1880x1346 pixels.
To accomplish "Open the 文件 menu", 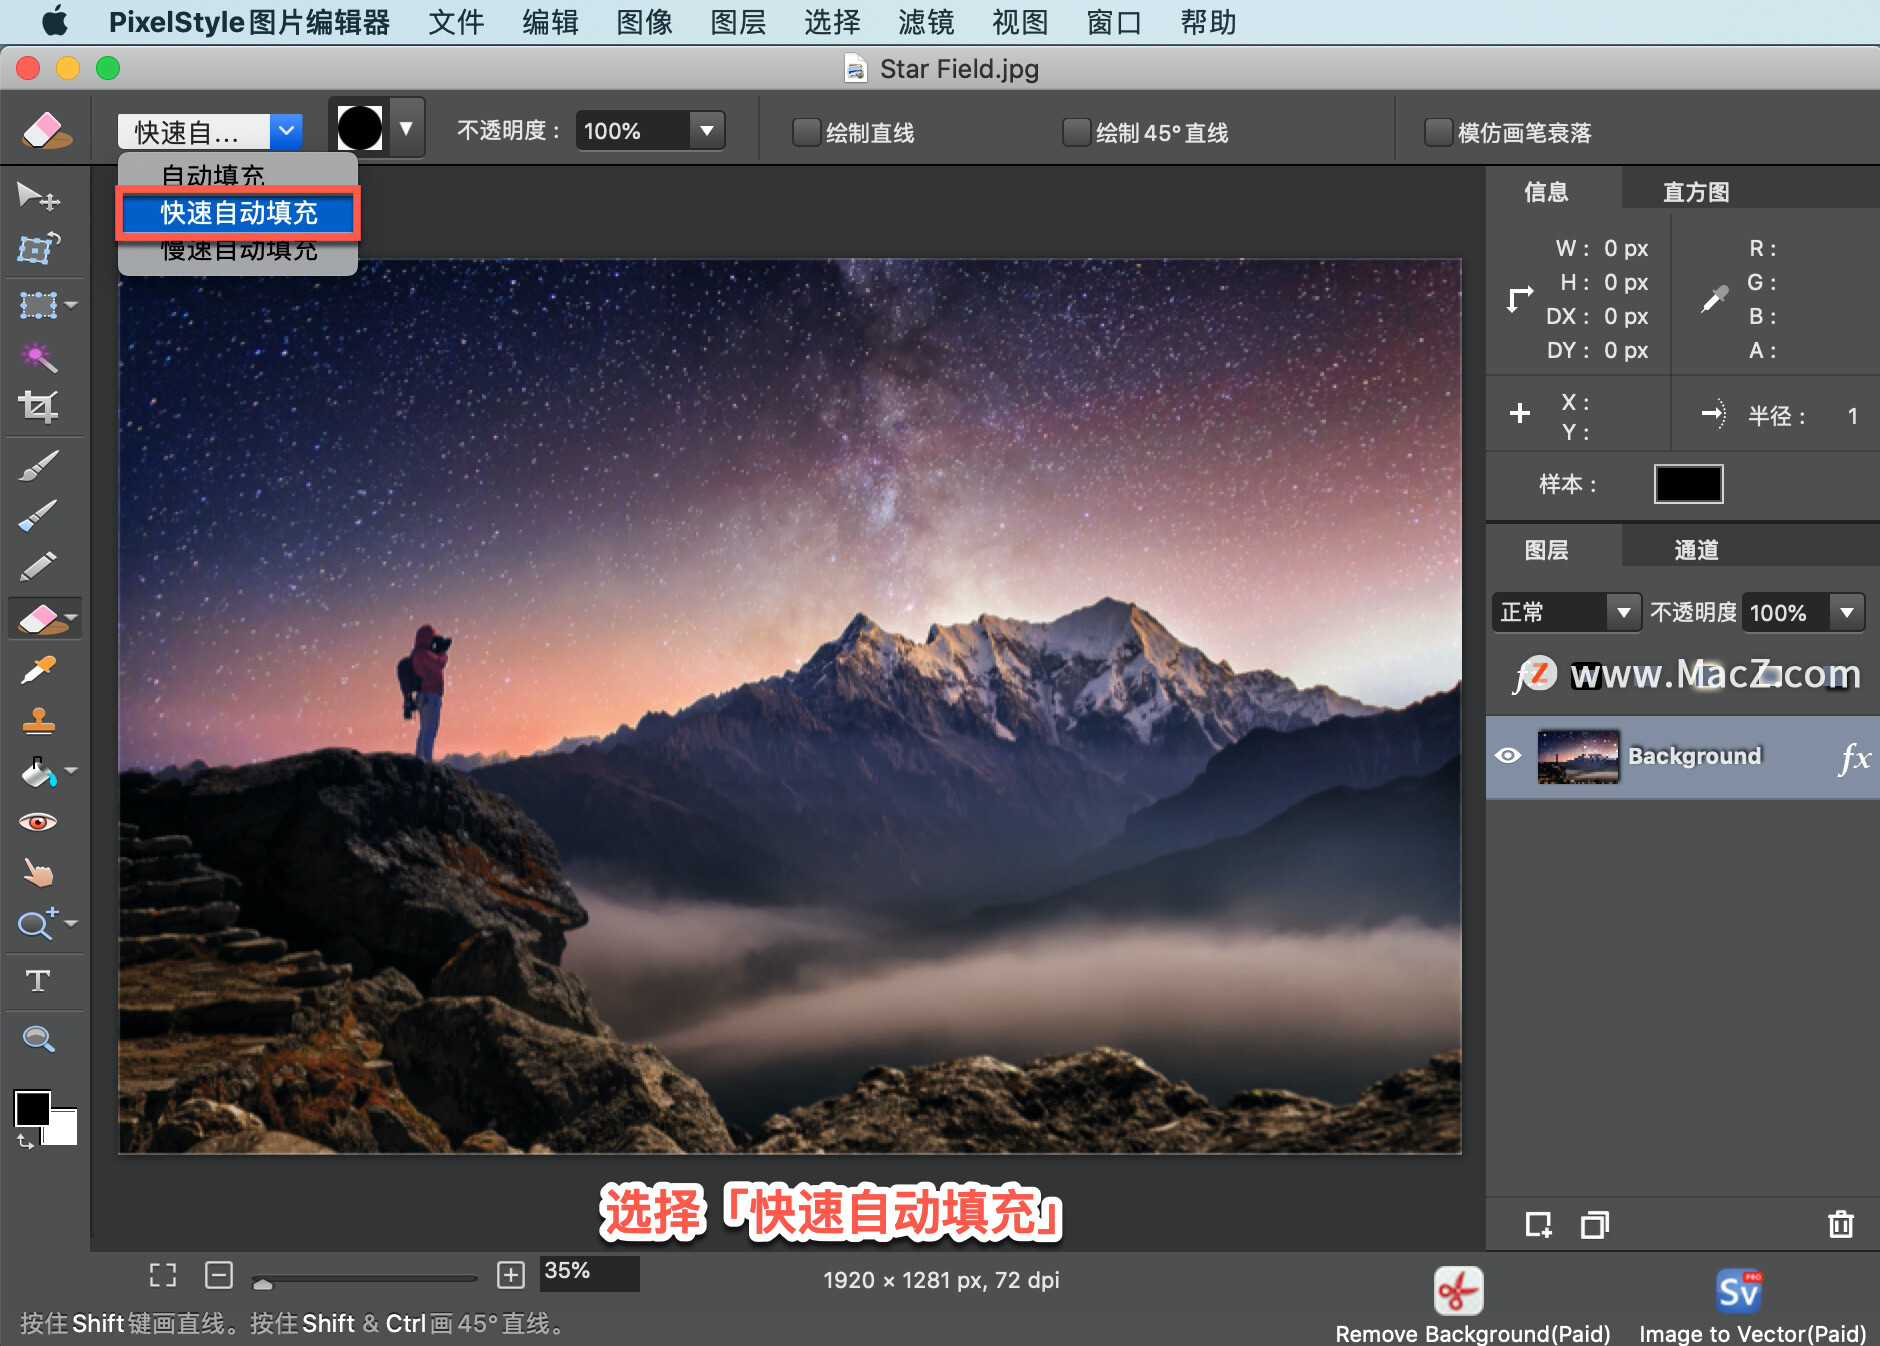I will tap(456, 22).
